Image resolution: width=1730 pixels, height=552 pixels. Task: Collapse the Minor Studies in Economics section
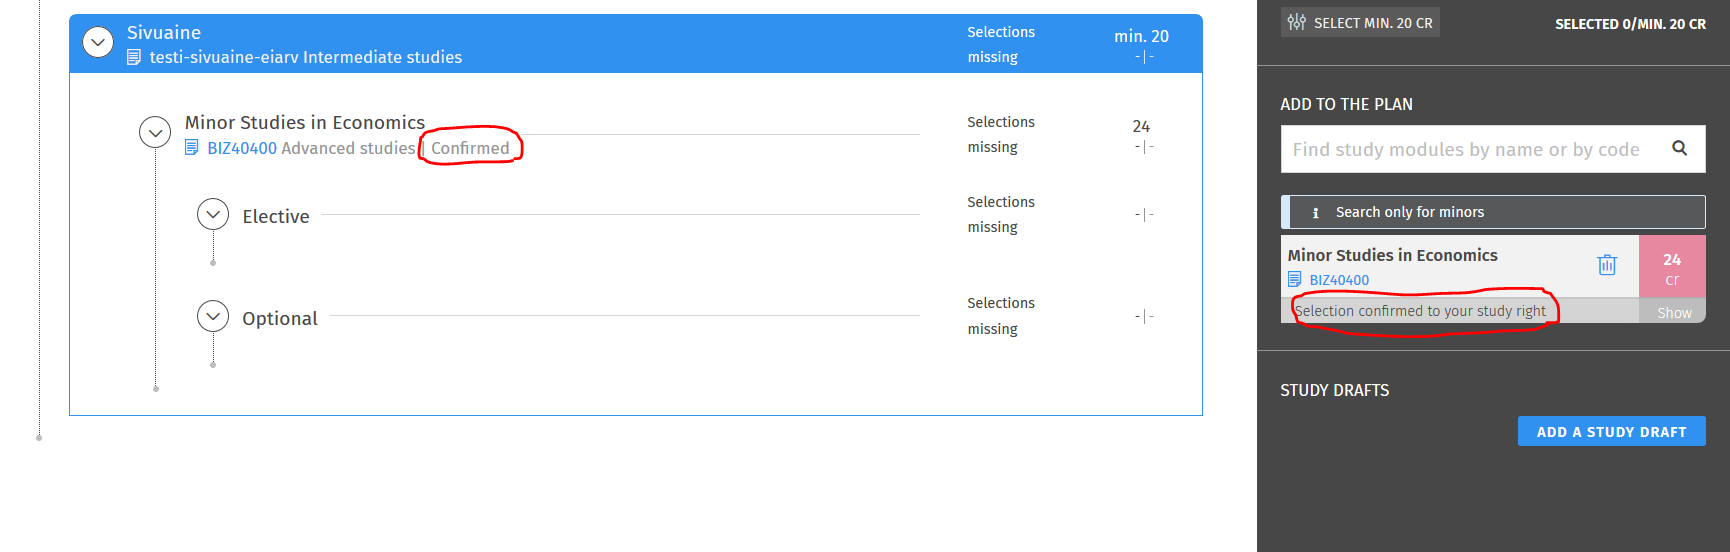[155, 132]
